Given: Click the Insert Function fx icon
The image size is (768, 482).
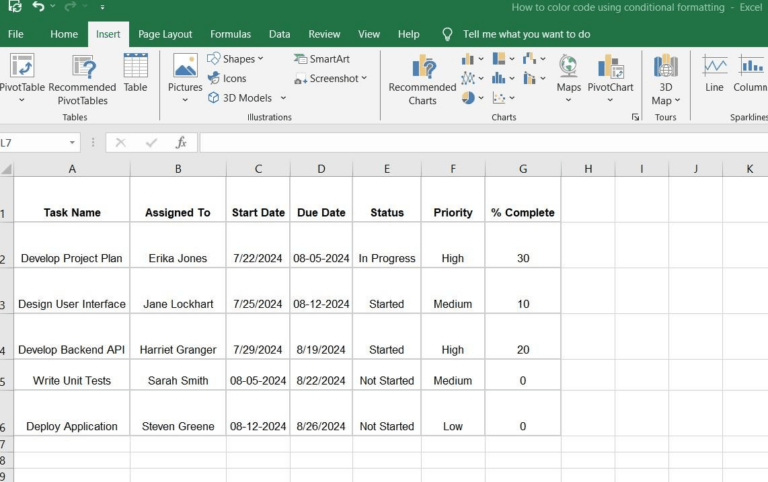Looking at the screenshot, I should point(181,143).
